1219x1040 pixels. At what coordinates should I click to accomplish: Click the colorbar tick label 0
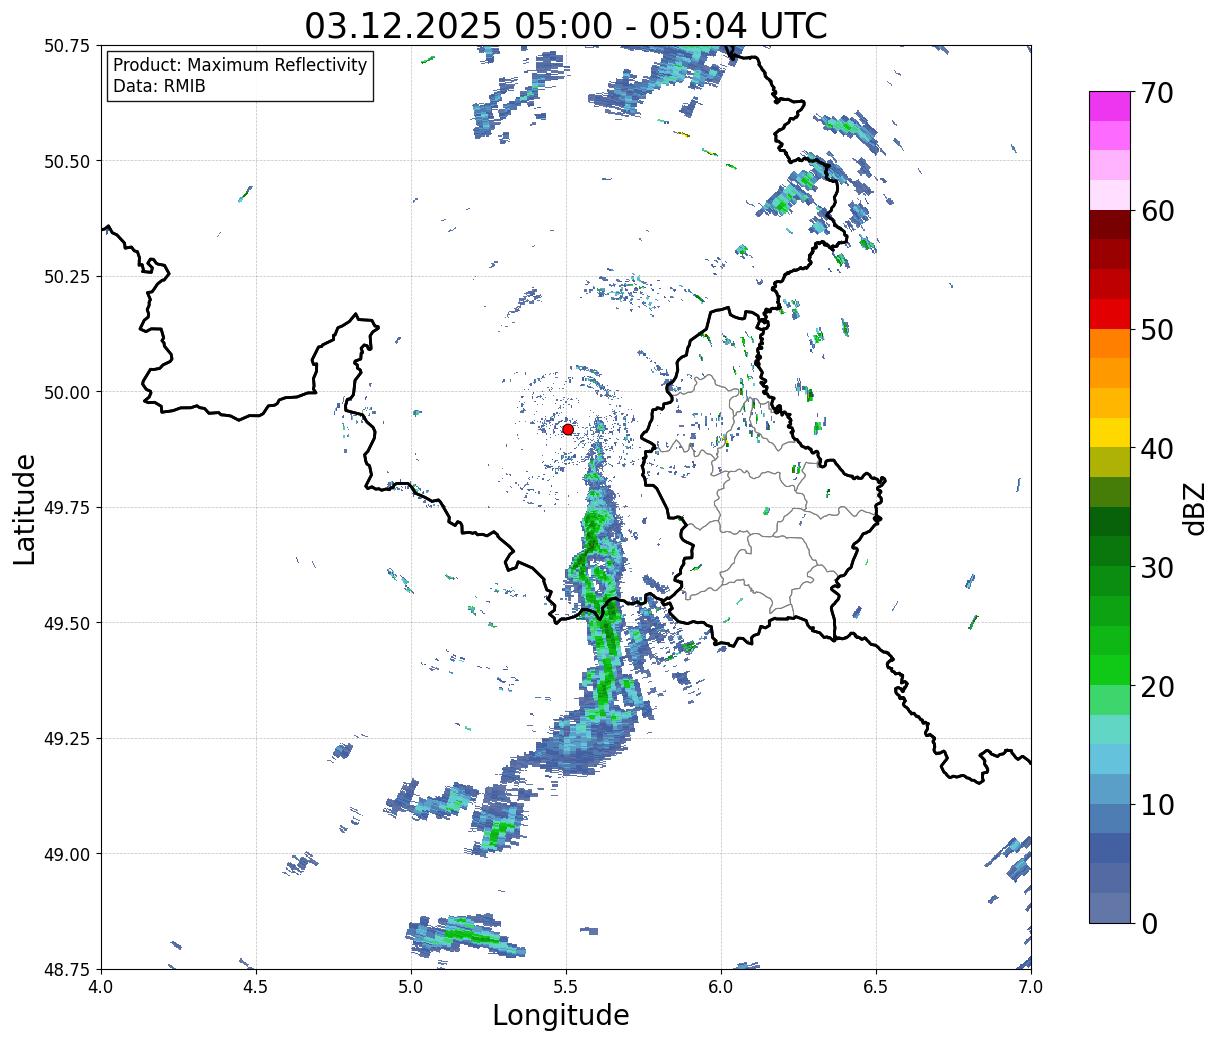click(1148, 924)
